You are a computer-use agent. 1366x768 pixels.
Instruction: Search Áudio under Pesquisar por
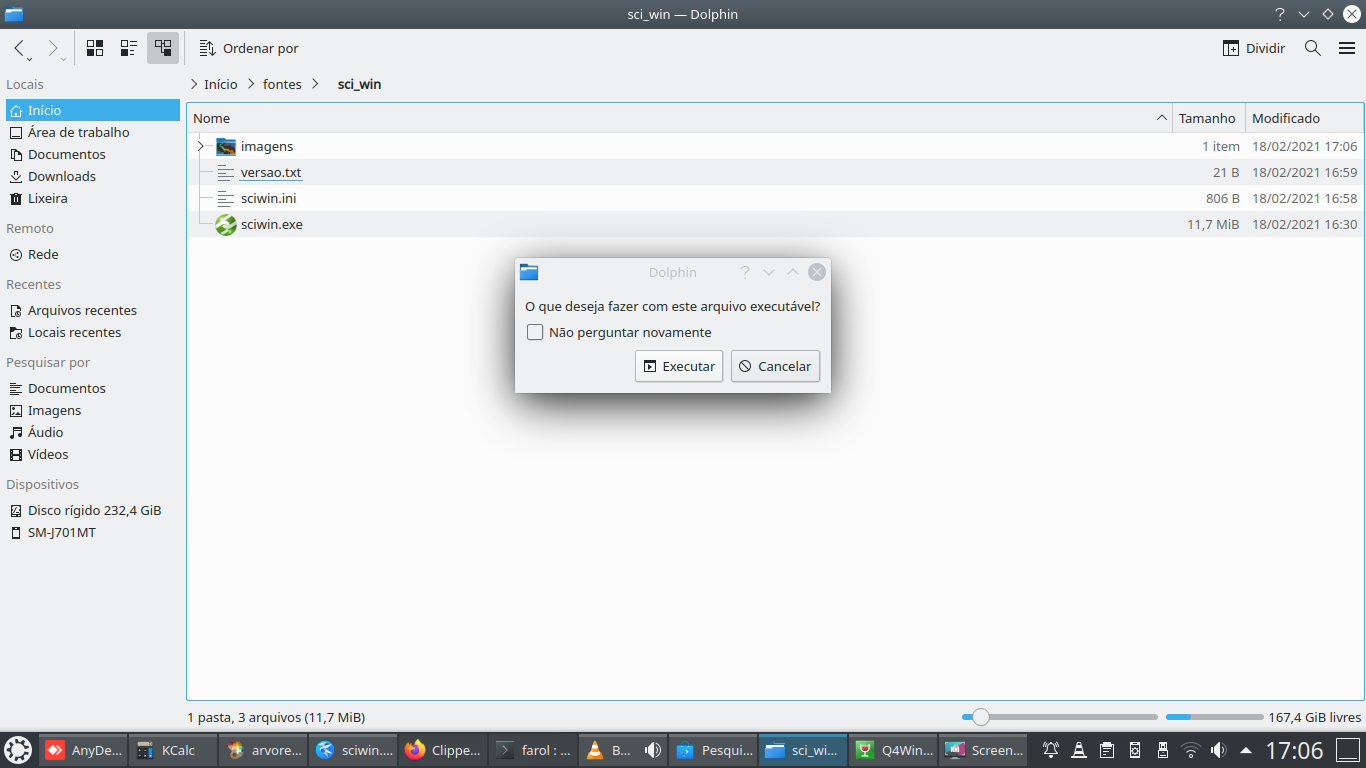pyautogui.click(x=93, y=432)
